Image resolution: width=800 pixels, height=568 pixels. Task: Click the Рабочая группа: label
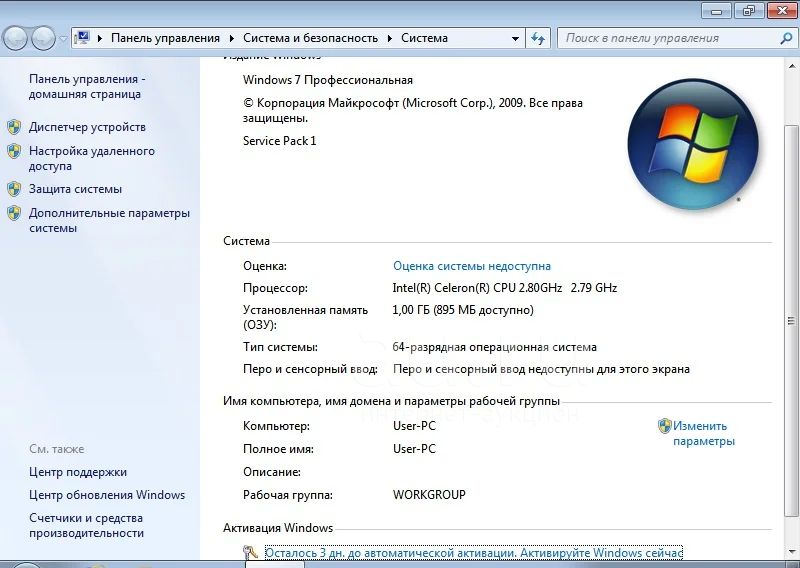[288, 495]
